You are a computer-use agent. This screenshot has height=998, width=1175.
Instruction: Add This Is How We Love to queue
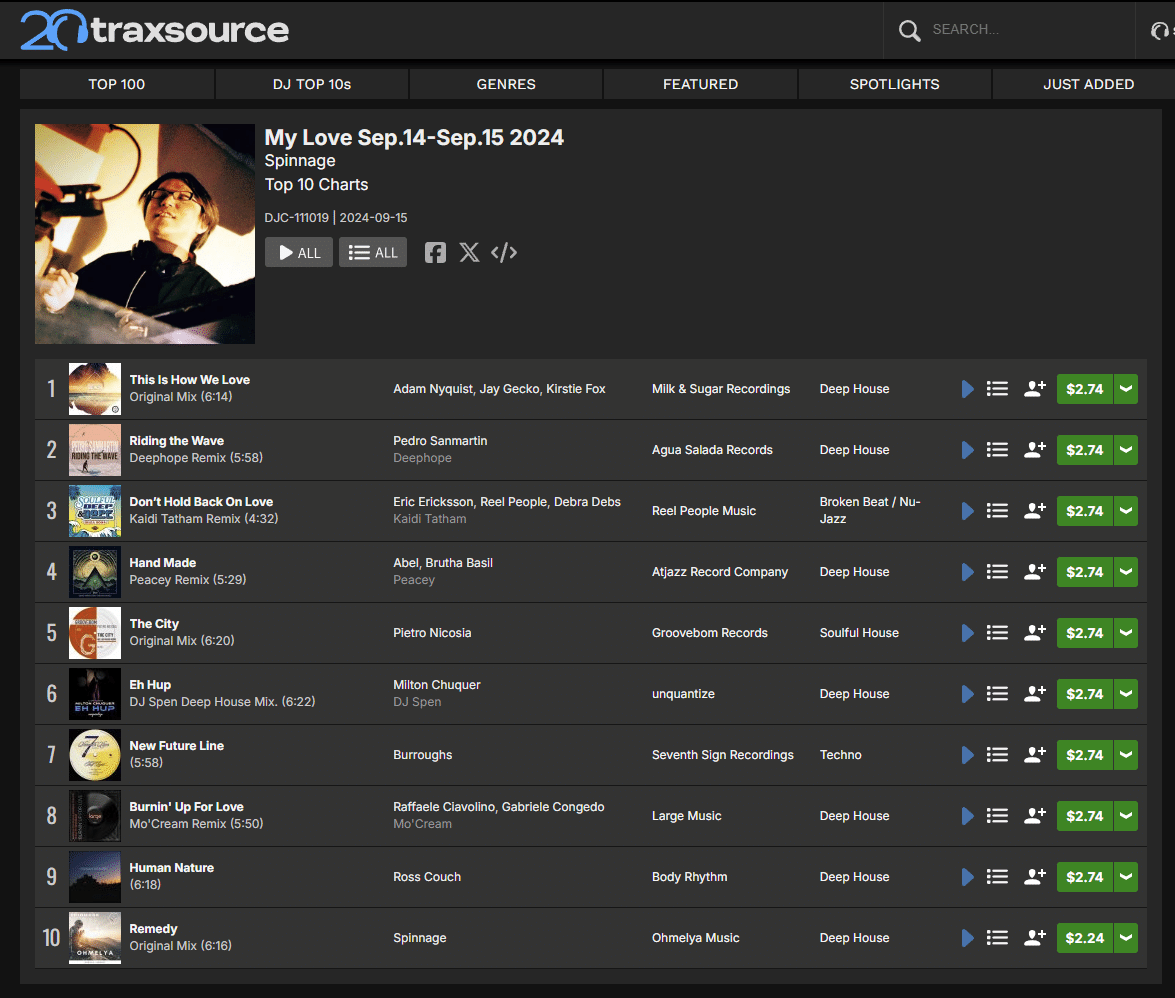pyautogui.click(x=997, y=389)
